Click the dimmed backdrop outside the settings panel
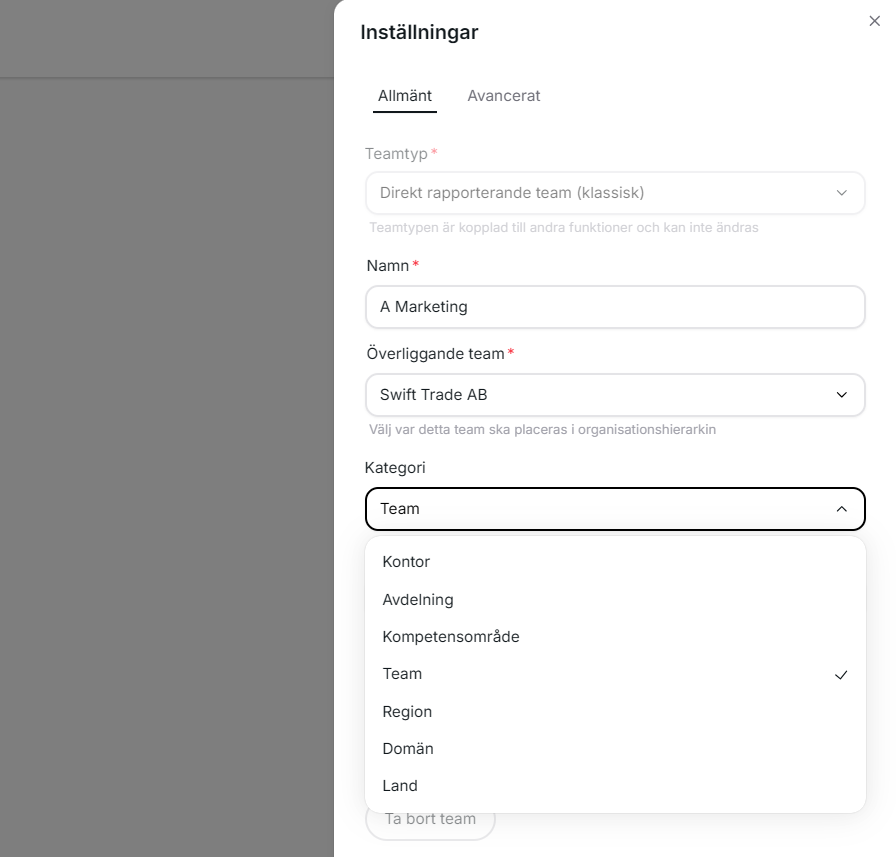Screen dimensions: 896x857 coord(165,450)
